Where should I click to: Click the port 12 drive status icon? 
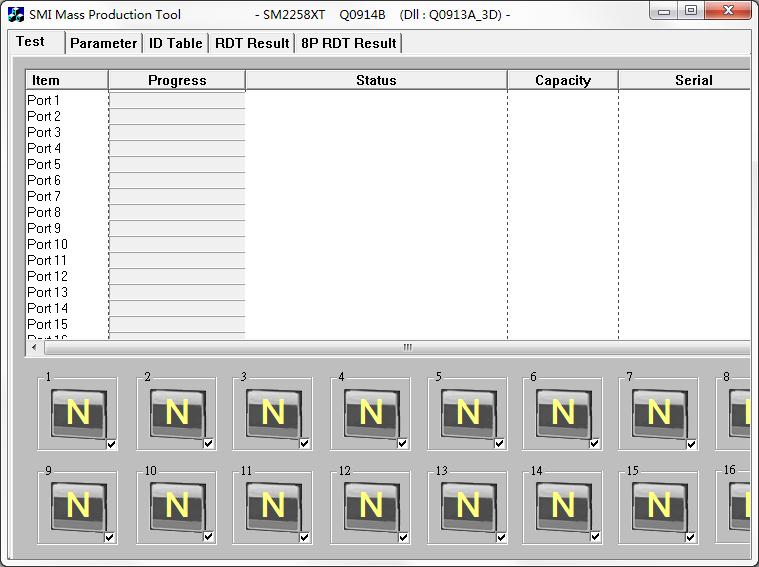[370, 505]
